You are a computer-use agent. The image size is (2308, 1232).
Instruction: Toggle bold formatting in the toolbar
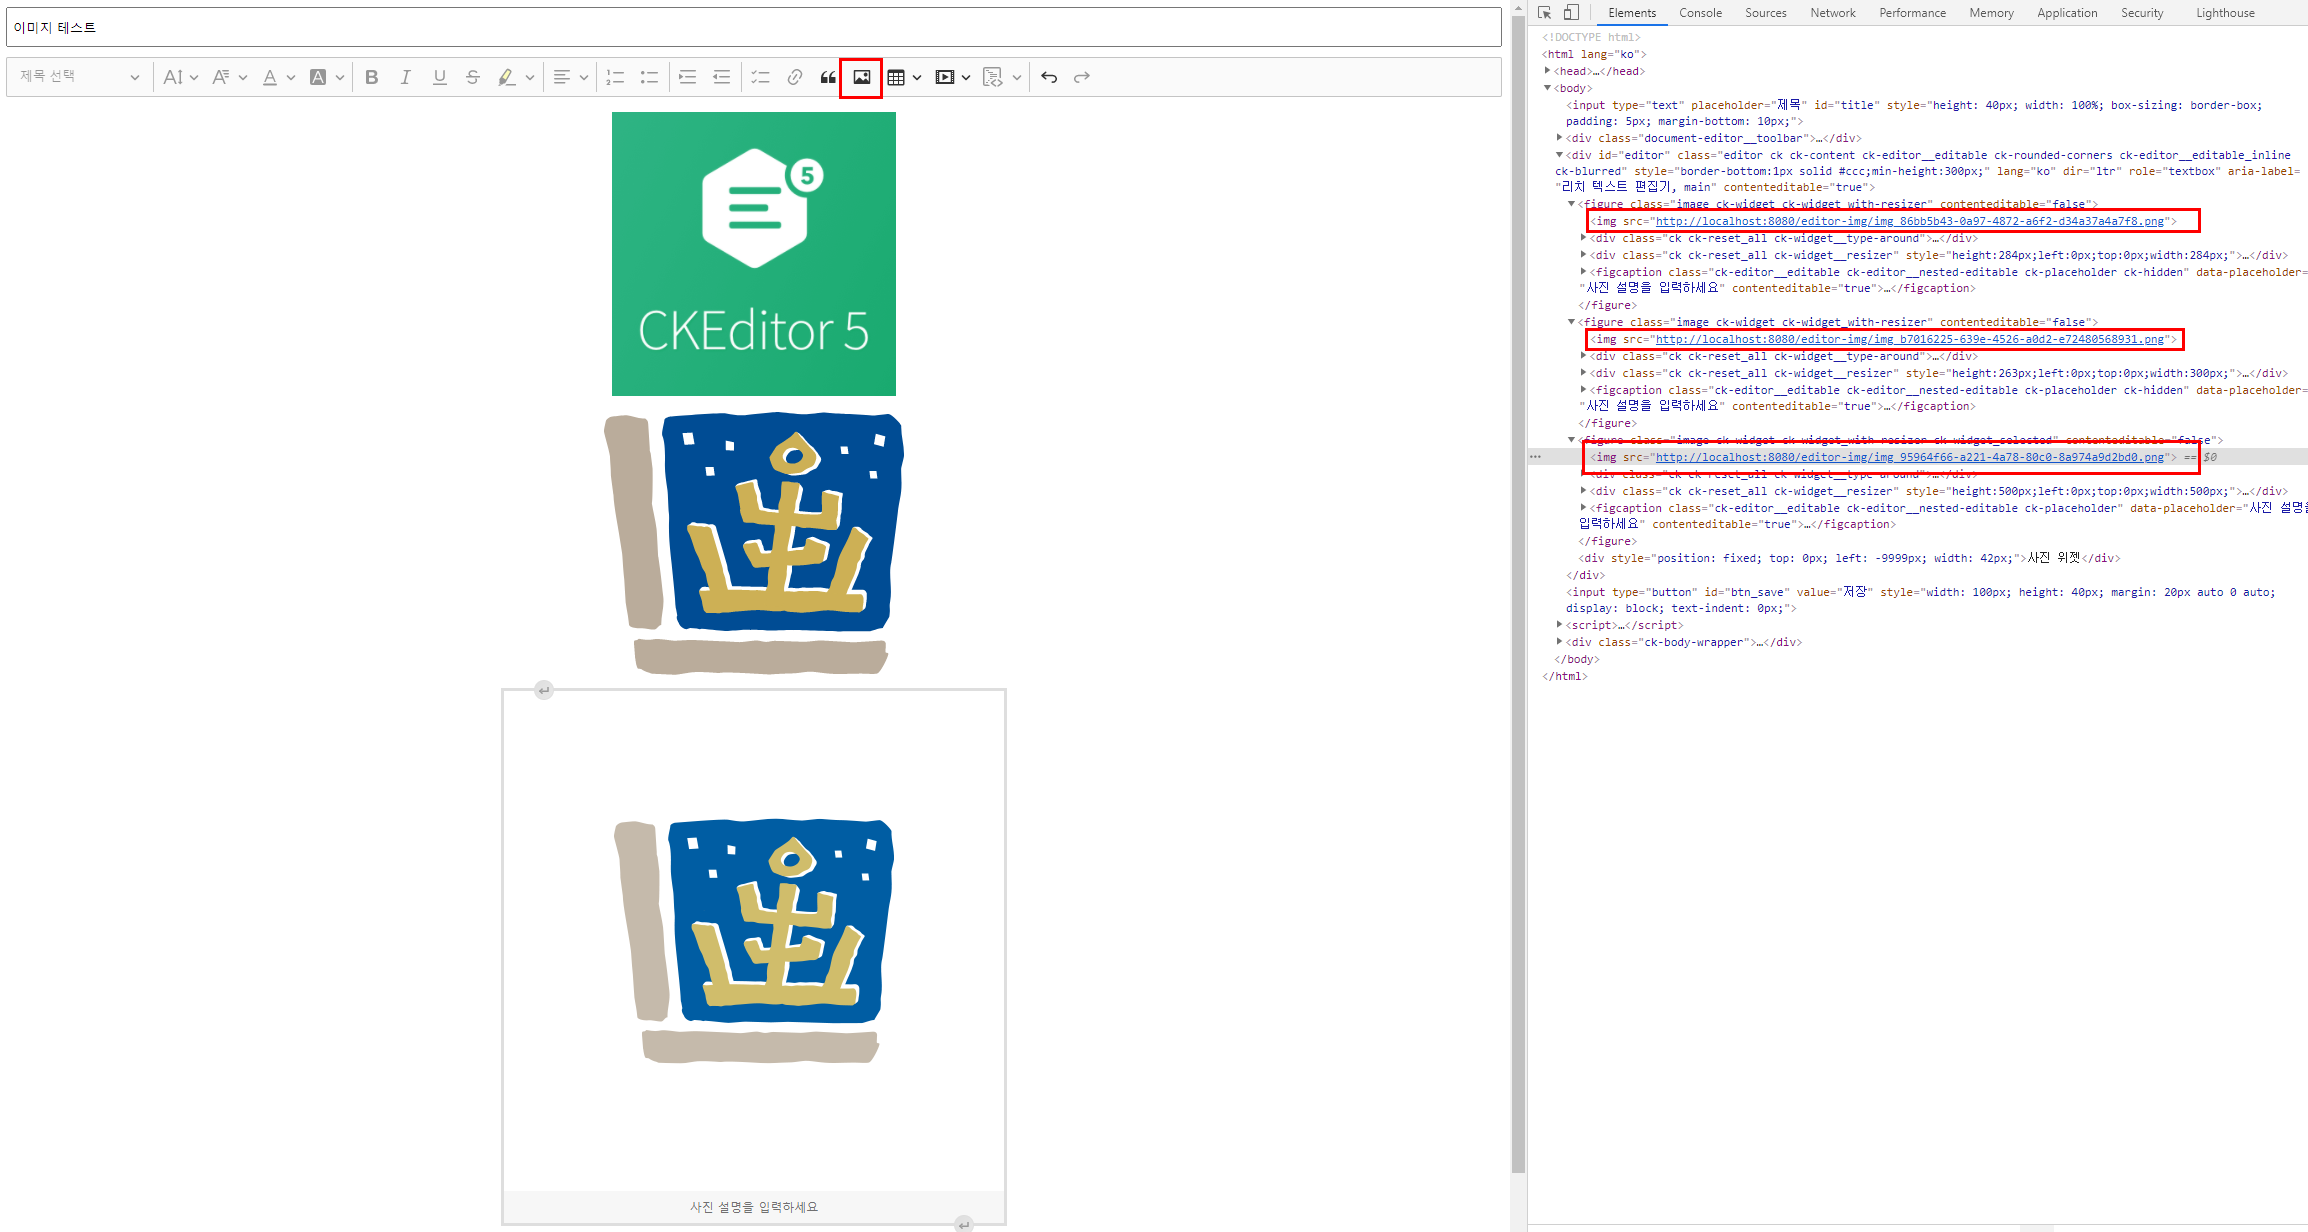[371, 77]
